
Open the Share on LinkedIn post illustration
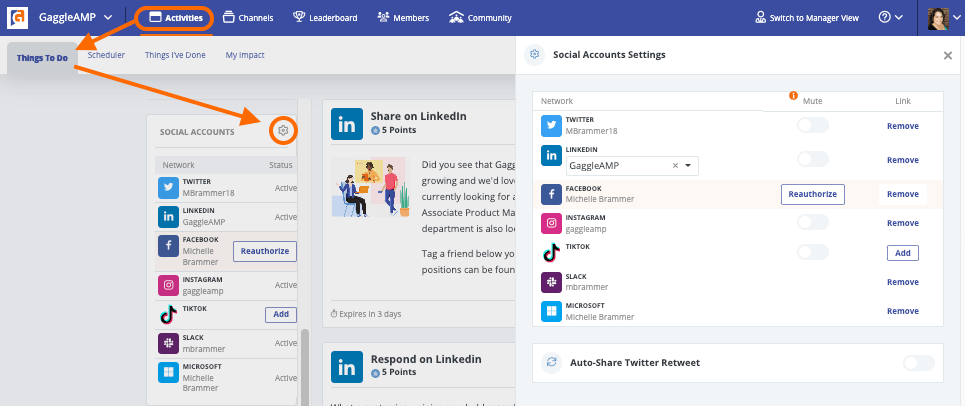pos(370,187)
